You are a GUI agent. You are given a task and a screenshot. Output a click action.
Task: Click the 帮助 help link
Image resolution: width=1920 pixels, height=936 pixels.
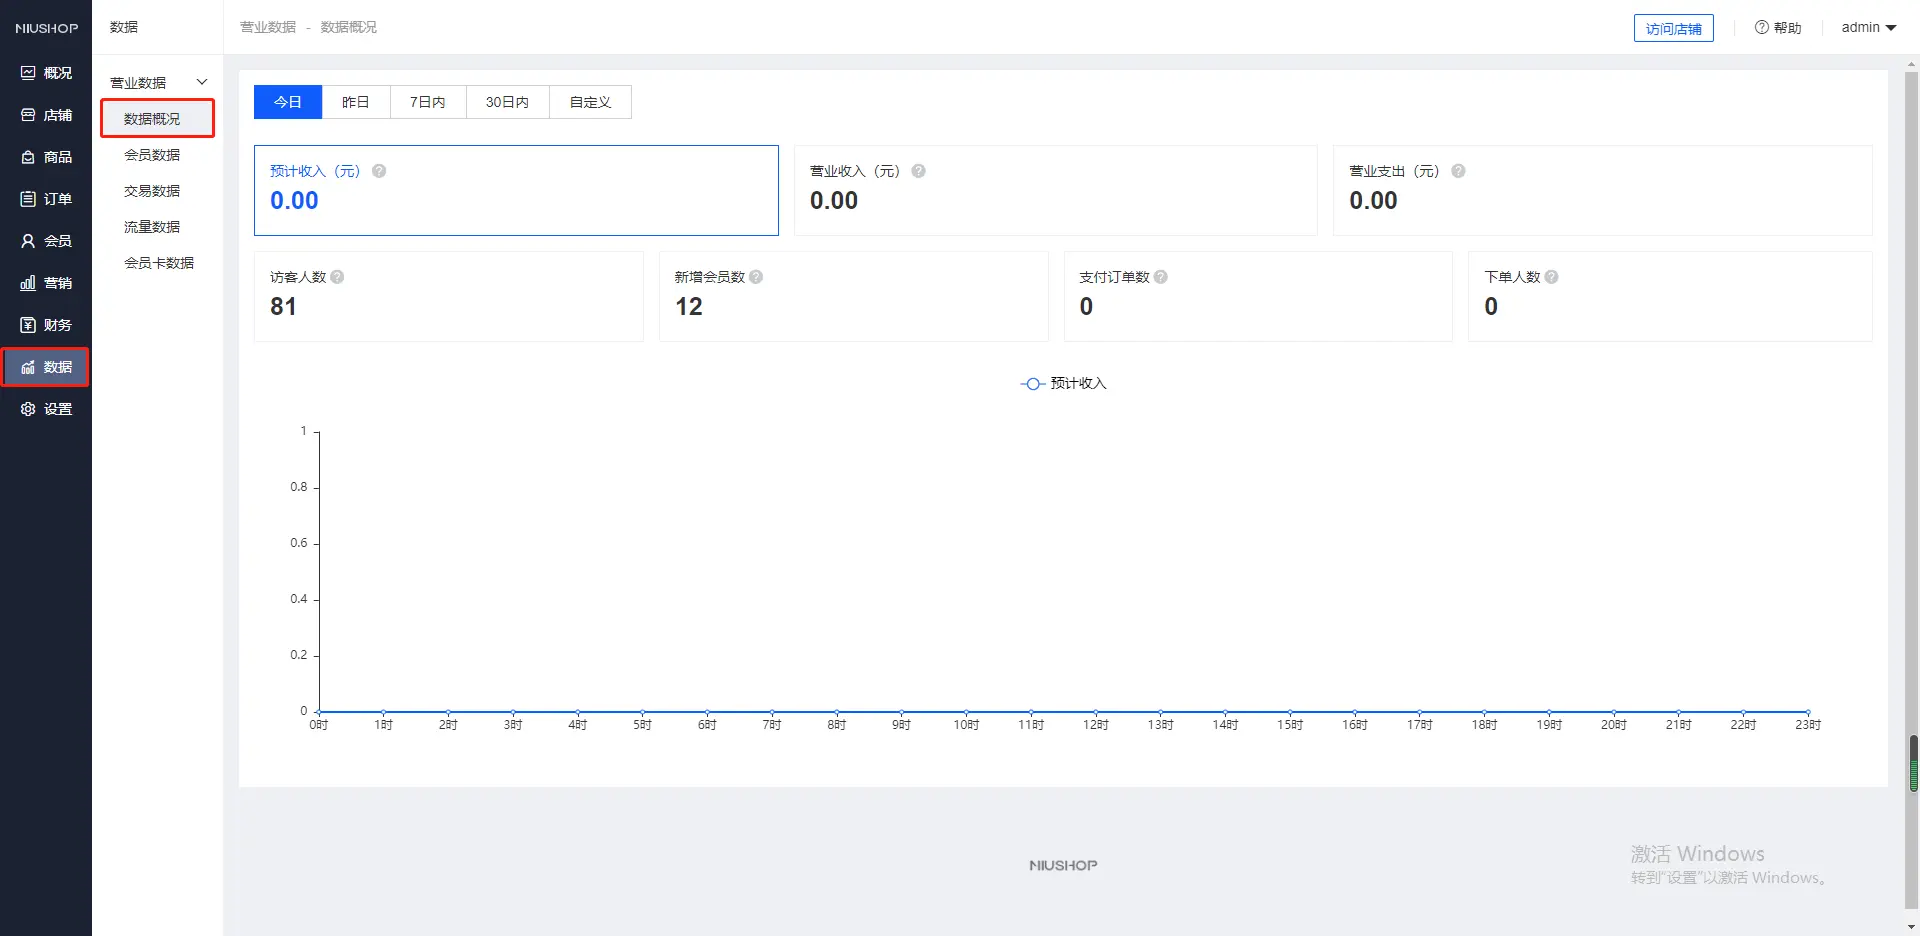point(1778,28)
